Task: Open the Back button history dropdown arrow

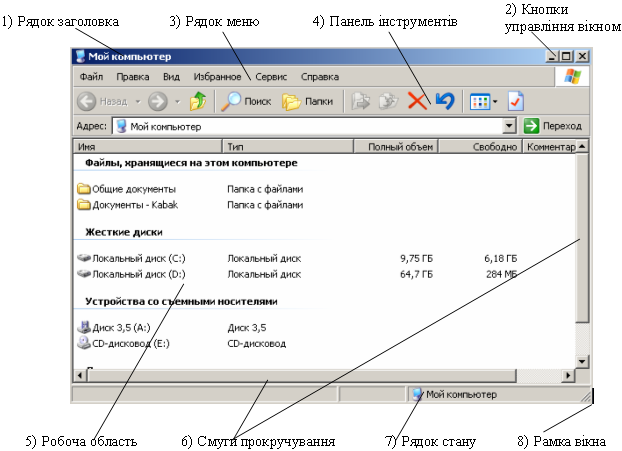Action: (138, 102)
